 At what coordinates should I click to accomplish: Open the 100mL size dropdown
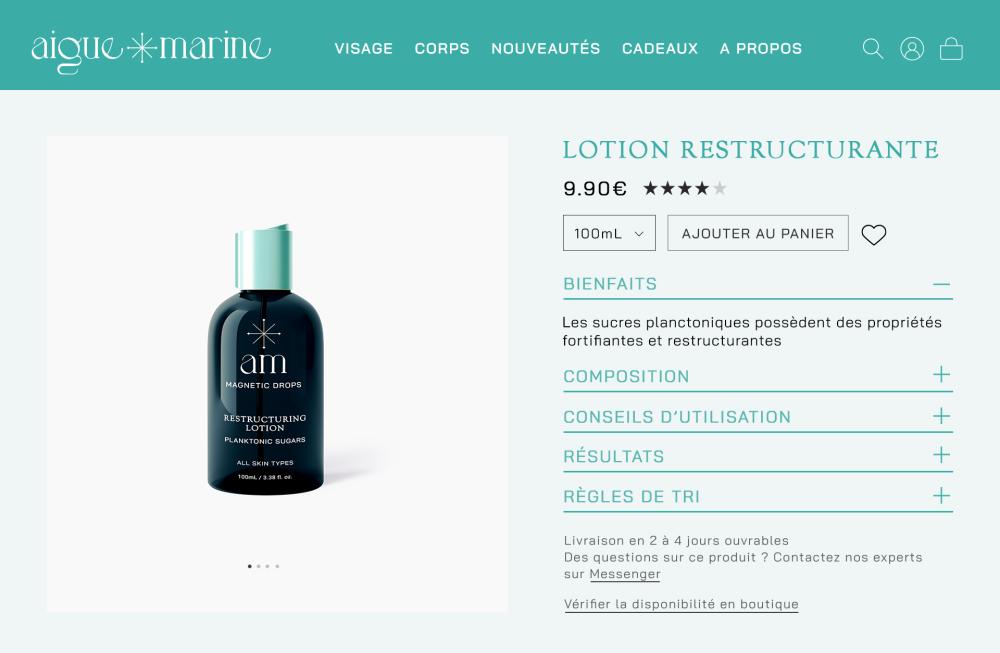click(609, 233)
